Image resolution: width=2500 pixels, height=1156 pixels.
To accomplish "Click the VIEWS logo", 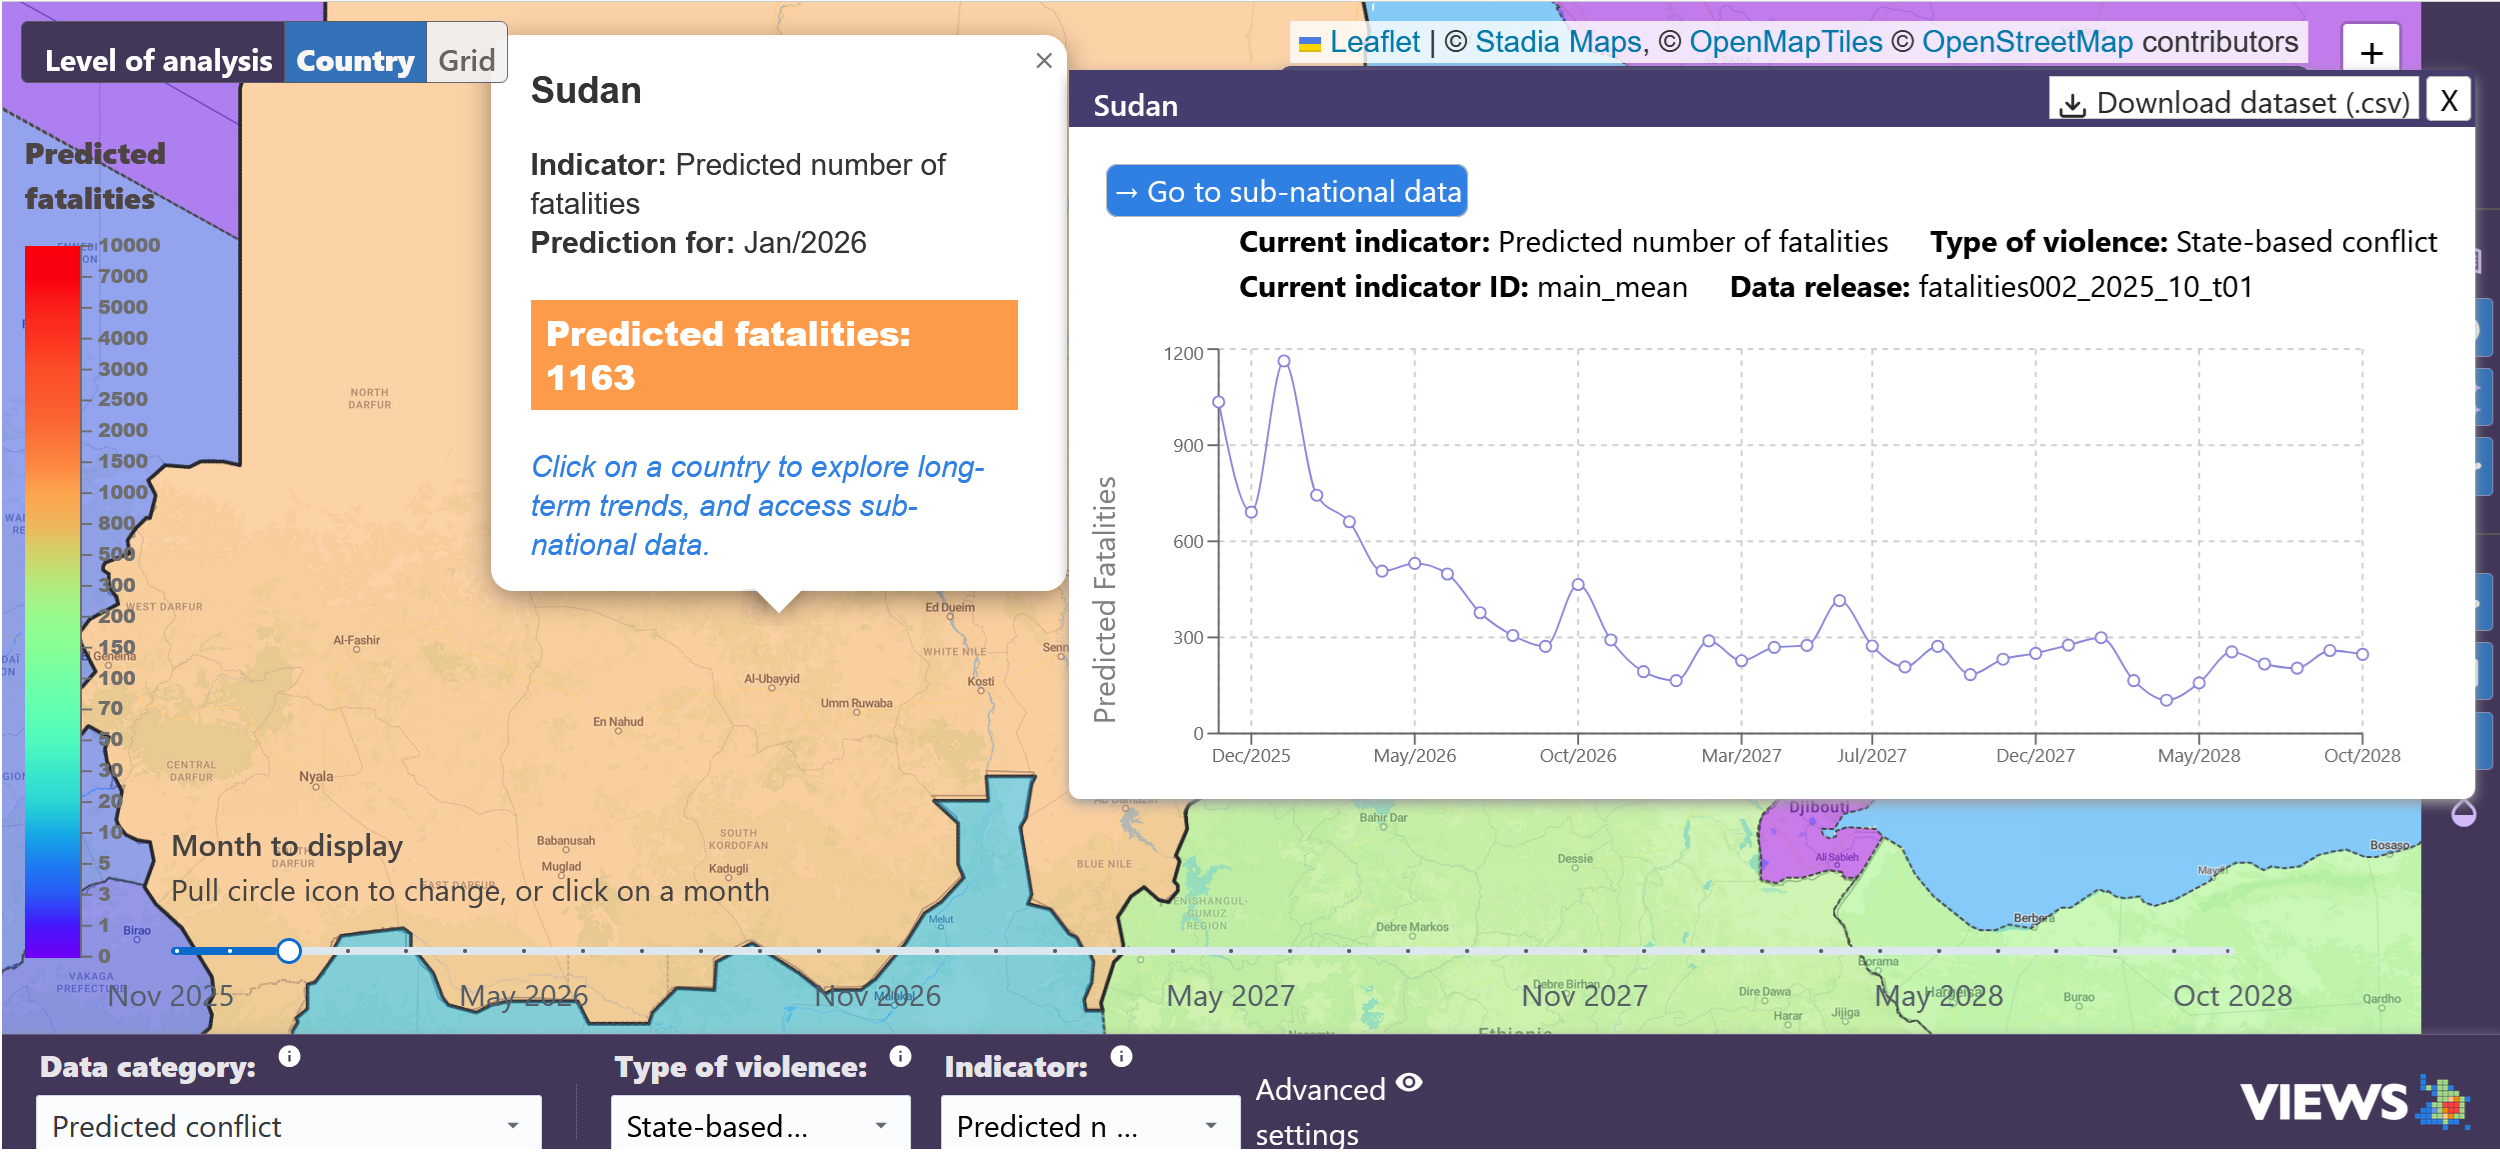I will [x=2352, y=1101].
